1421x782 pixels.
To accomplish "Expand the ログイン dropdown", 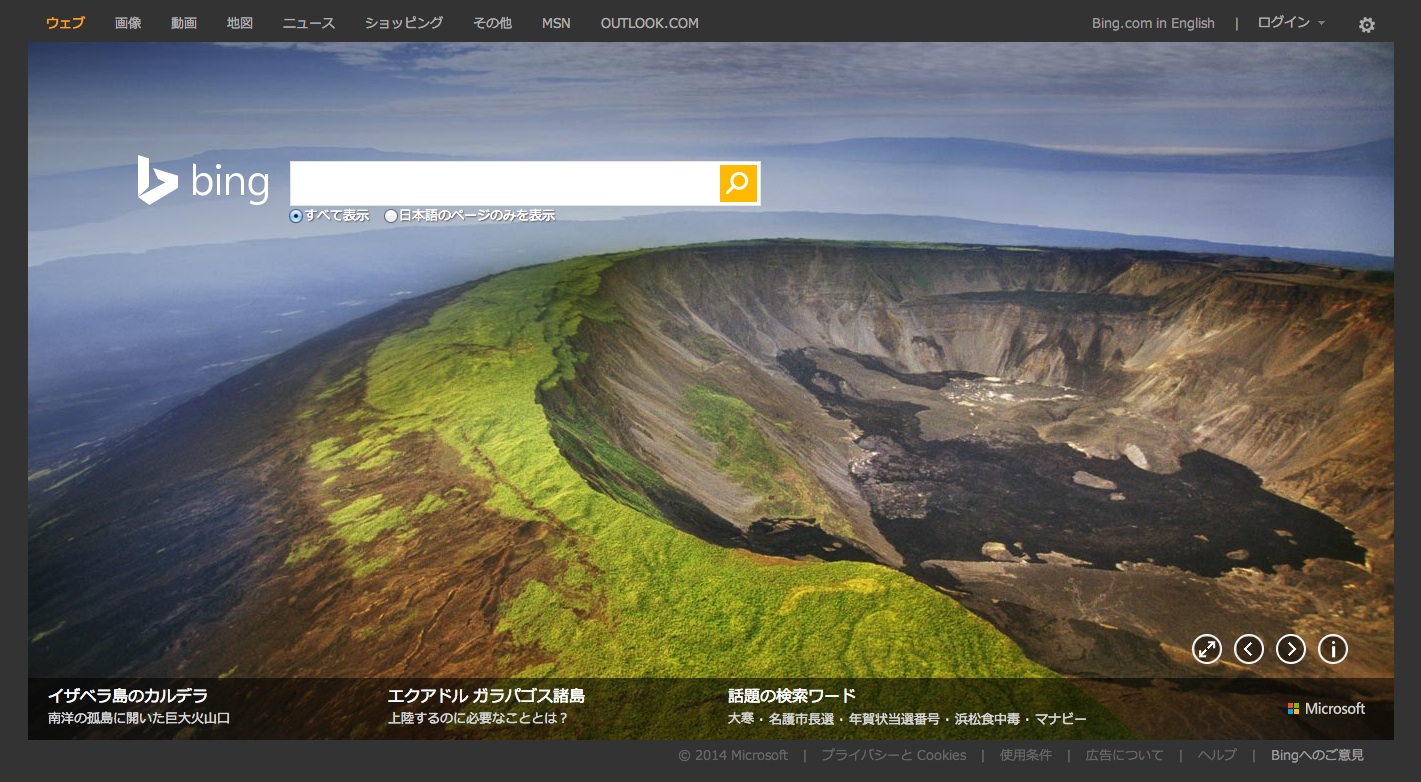I will [1291, 23].
